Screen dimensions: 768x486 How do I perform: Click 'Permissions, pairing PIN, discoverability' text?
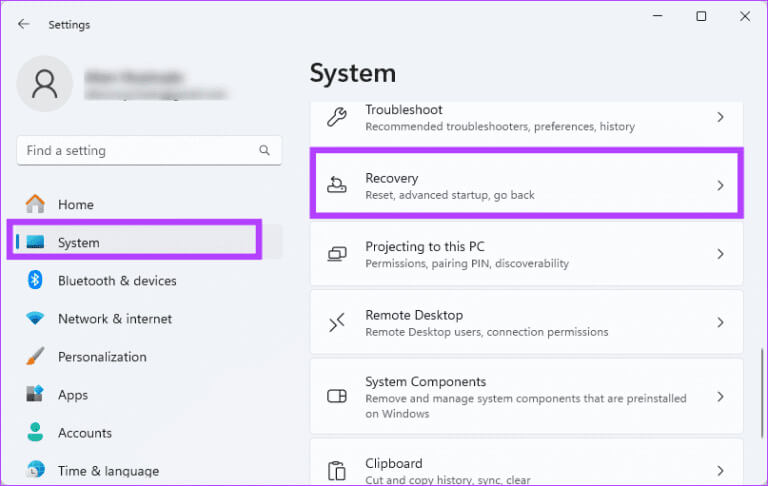tap(467, 264)
